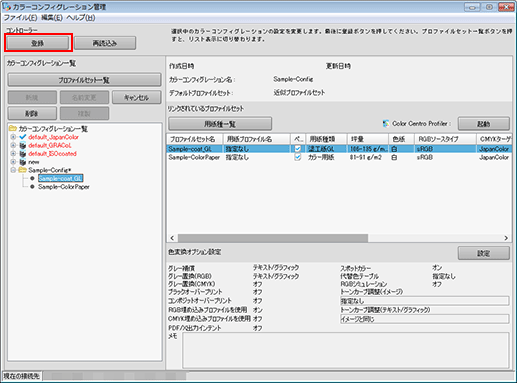This screenshot has height=383, width=517.
Task: Click the 登録 register button
Action: (38, 43)
